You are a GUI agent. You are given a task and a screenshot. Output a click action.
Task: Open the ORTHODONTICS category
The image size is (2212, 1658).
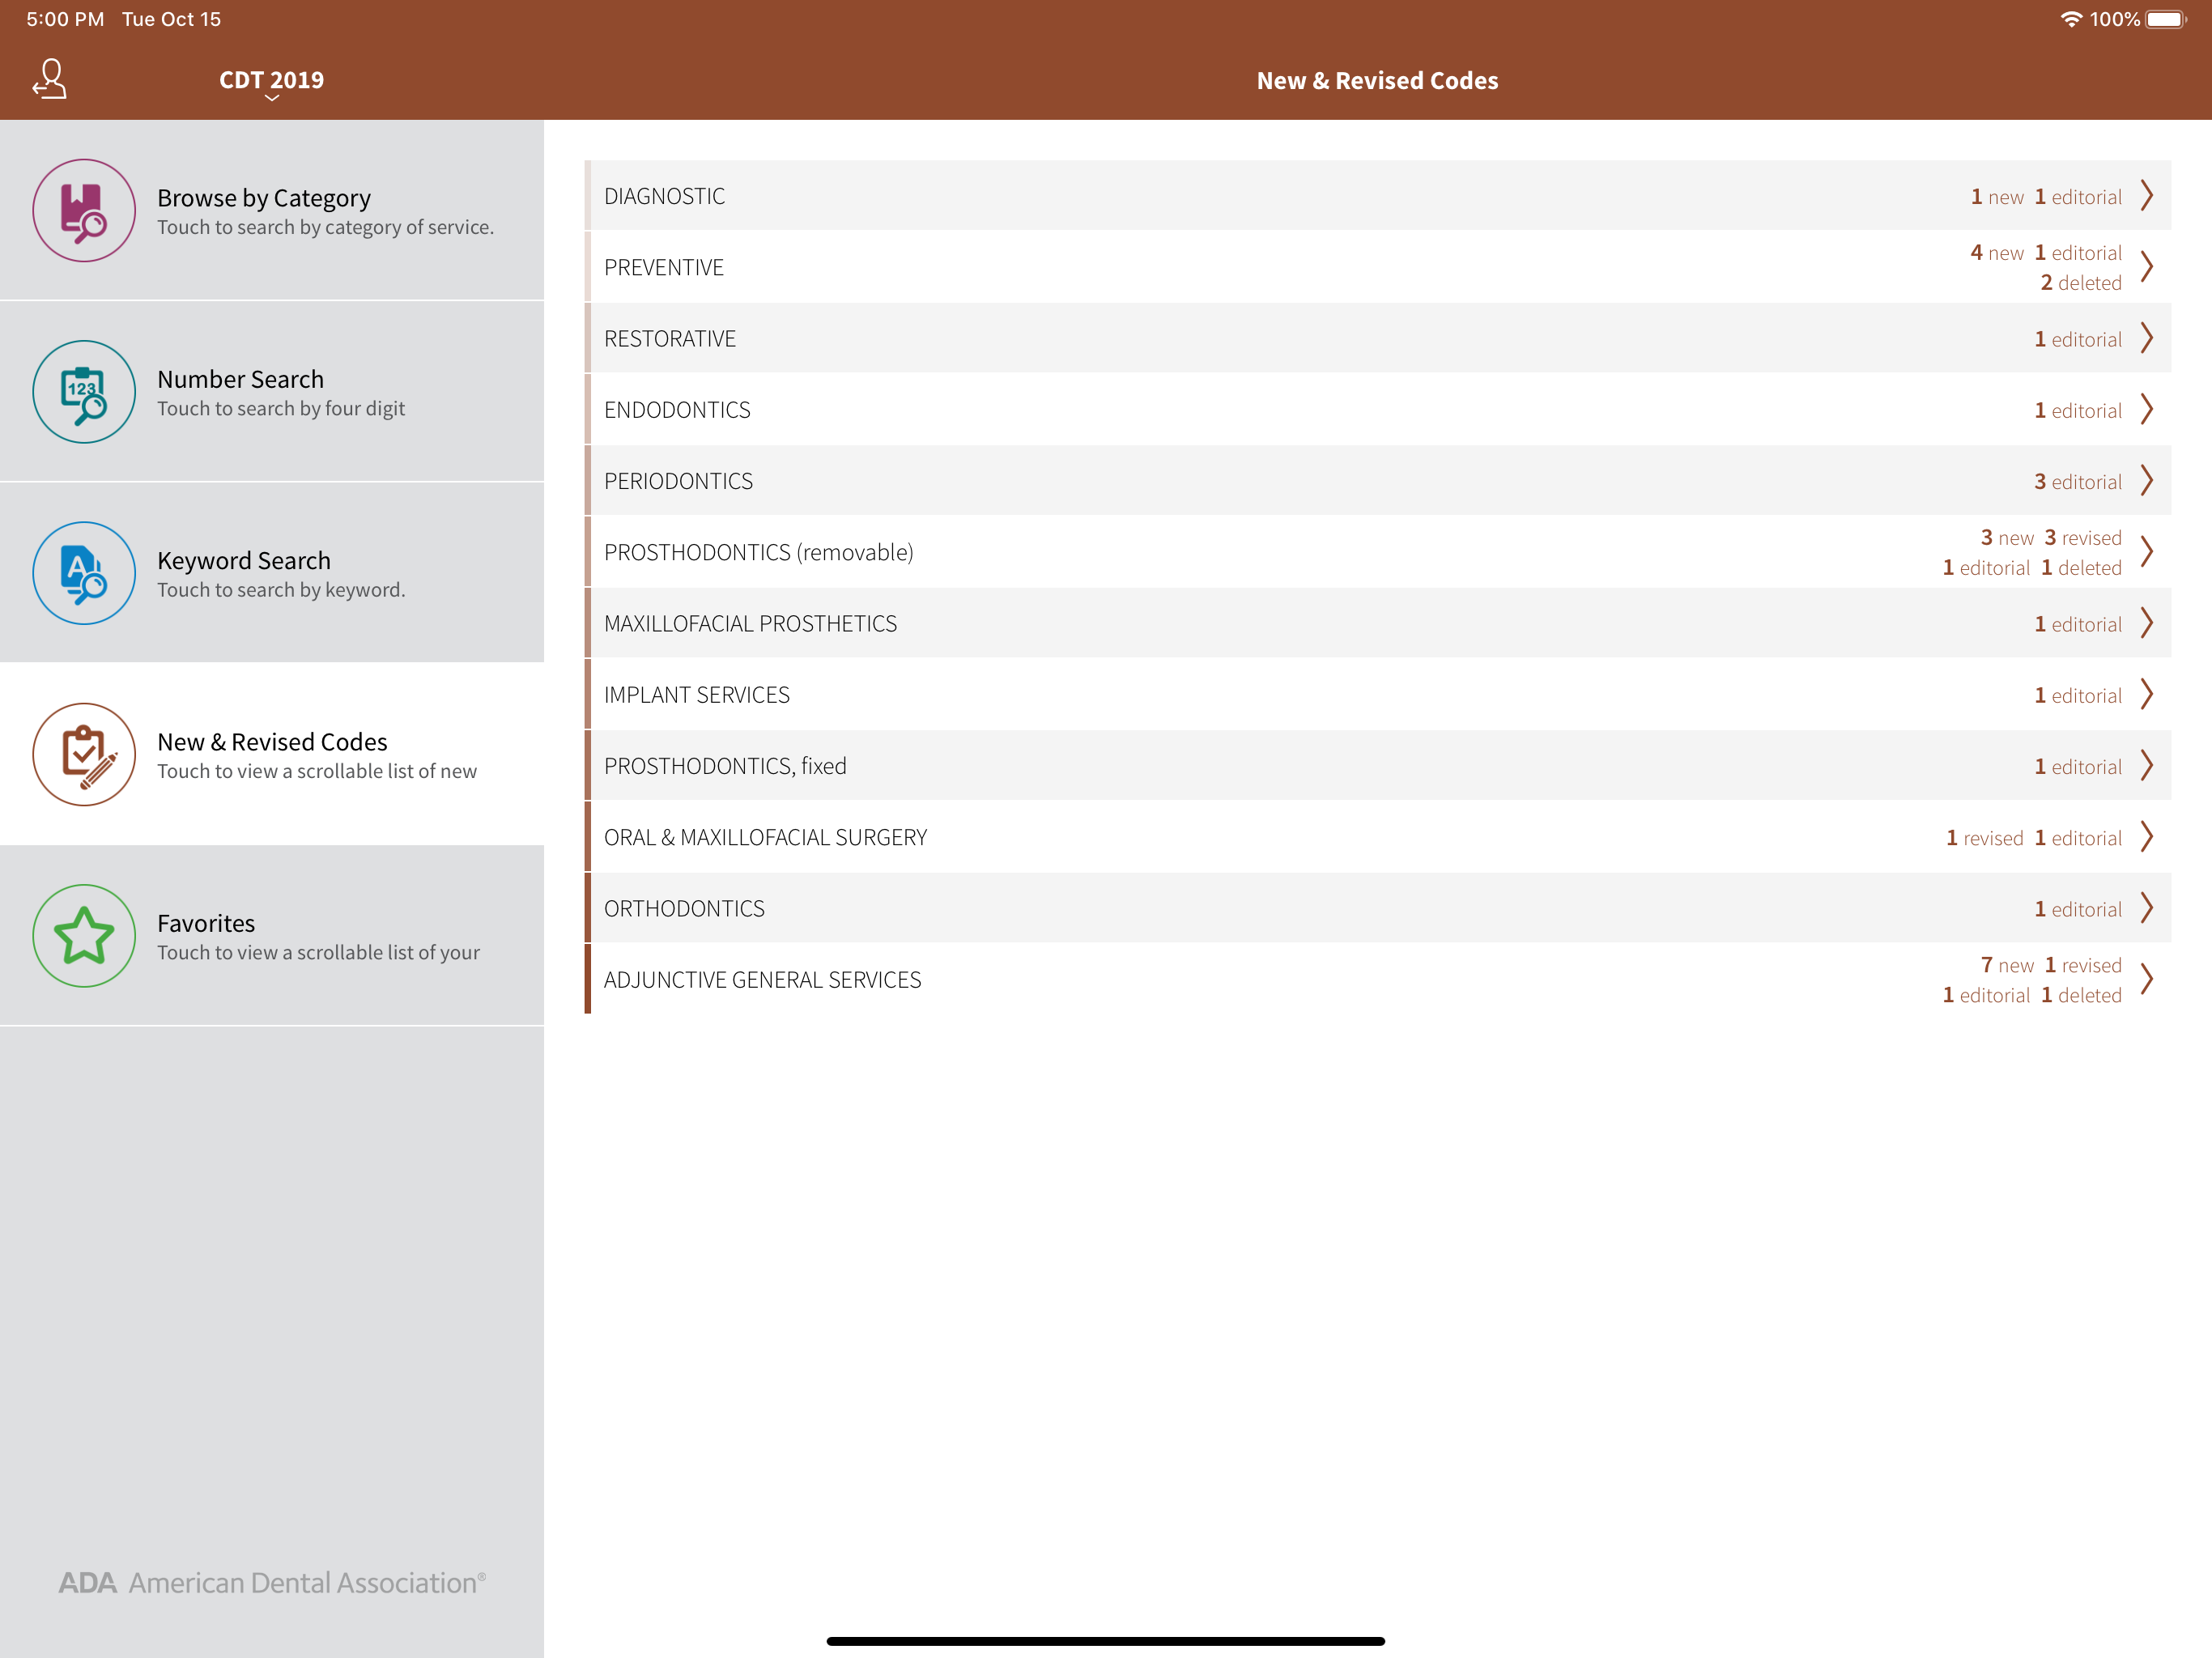click(x=1378, y=908)
